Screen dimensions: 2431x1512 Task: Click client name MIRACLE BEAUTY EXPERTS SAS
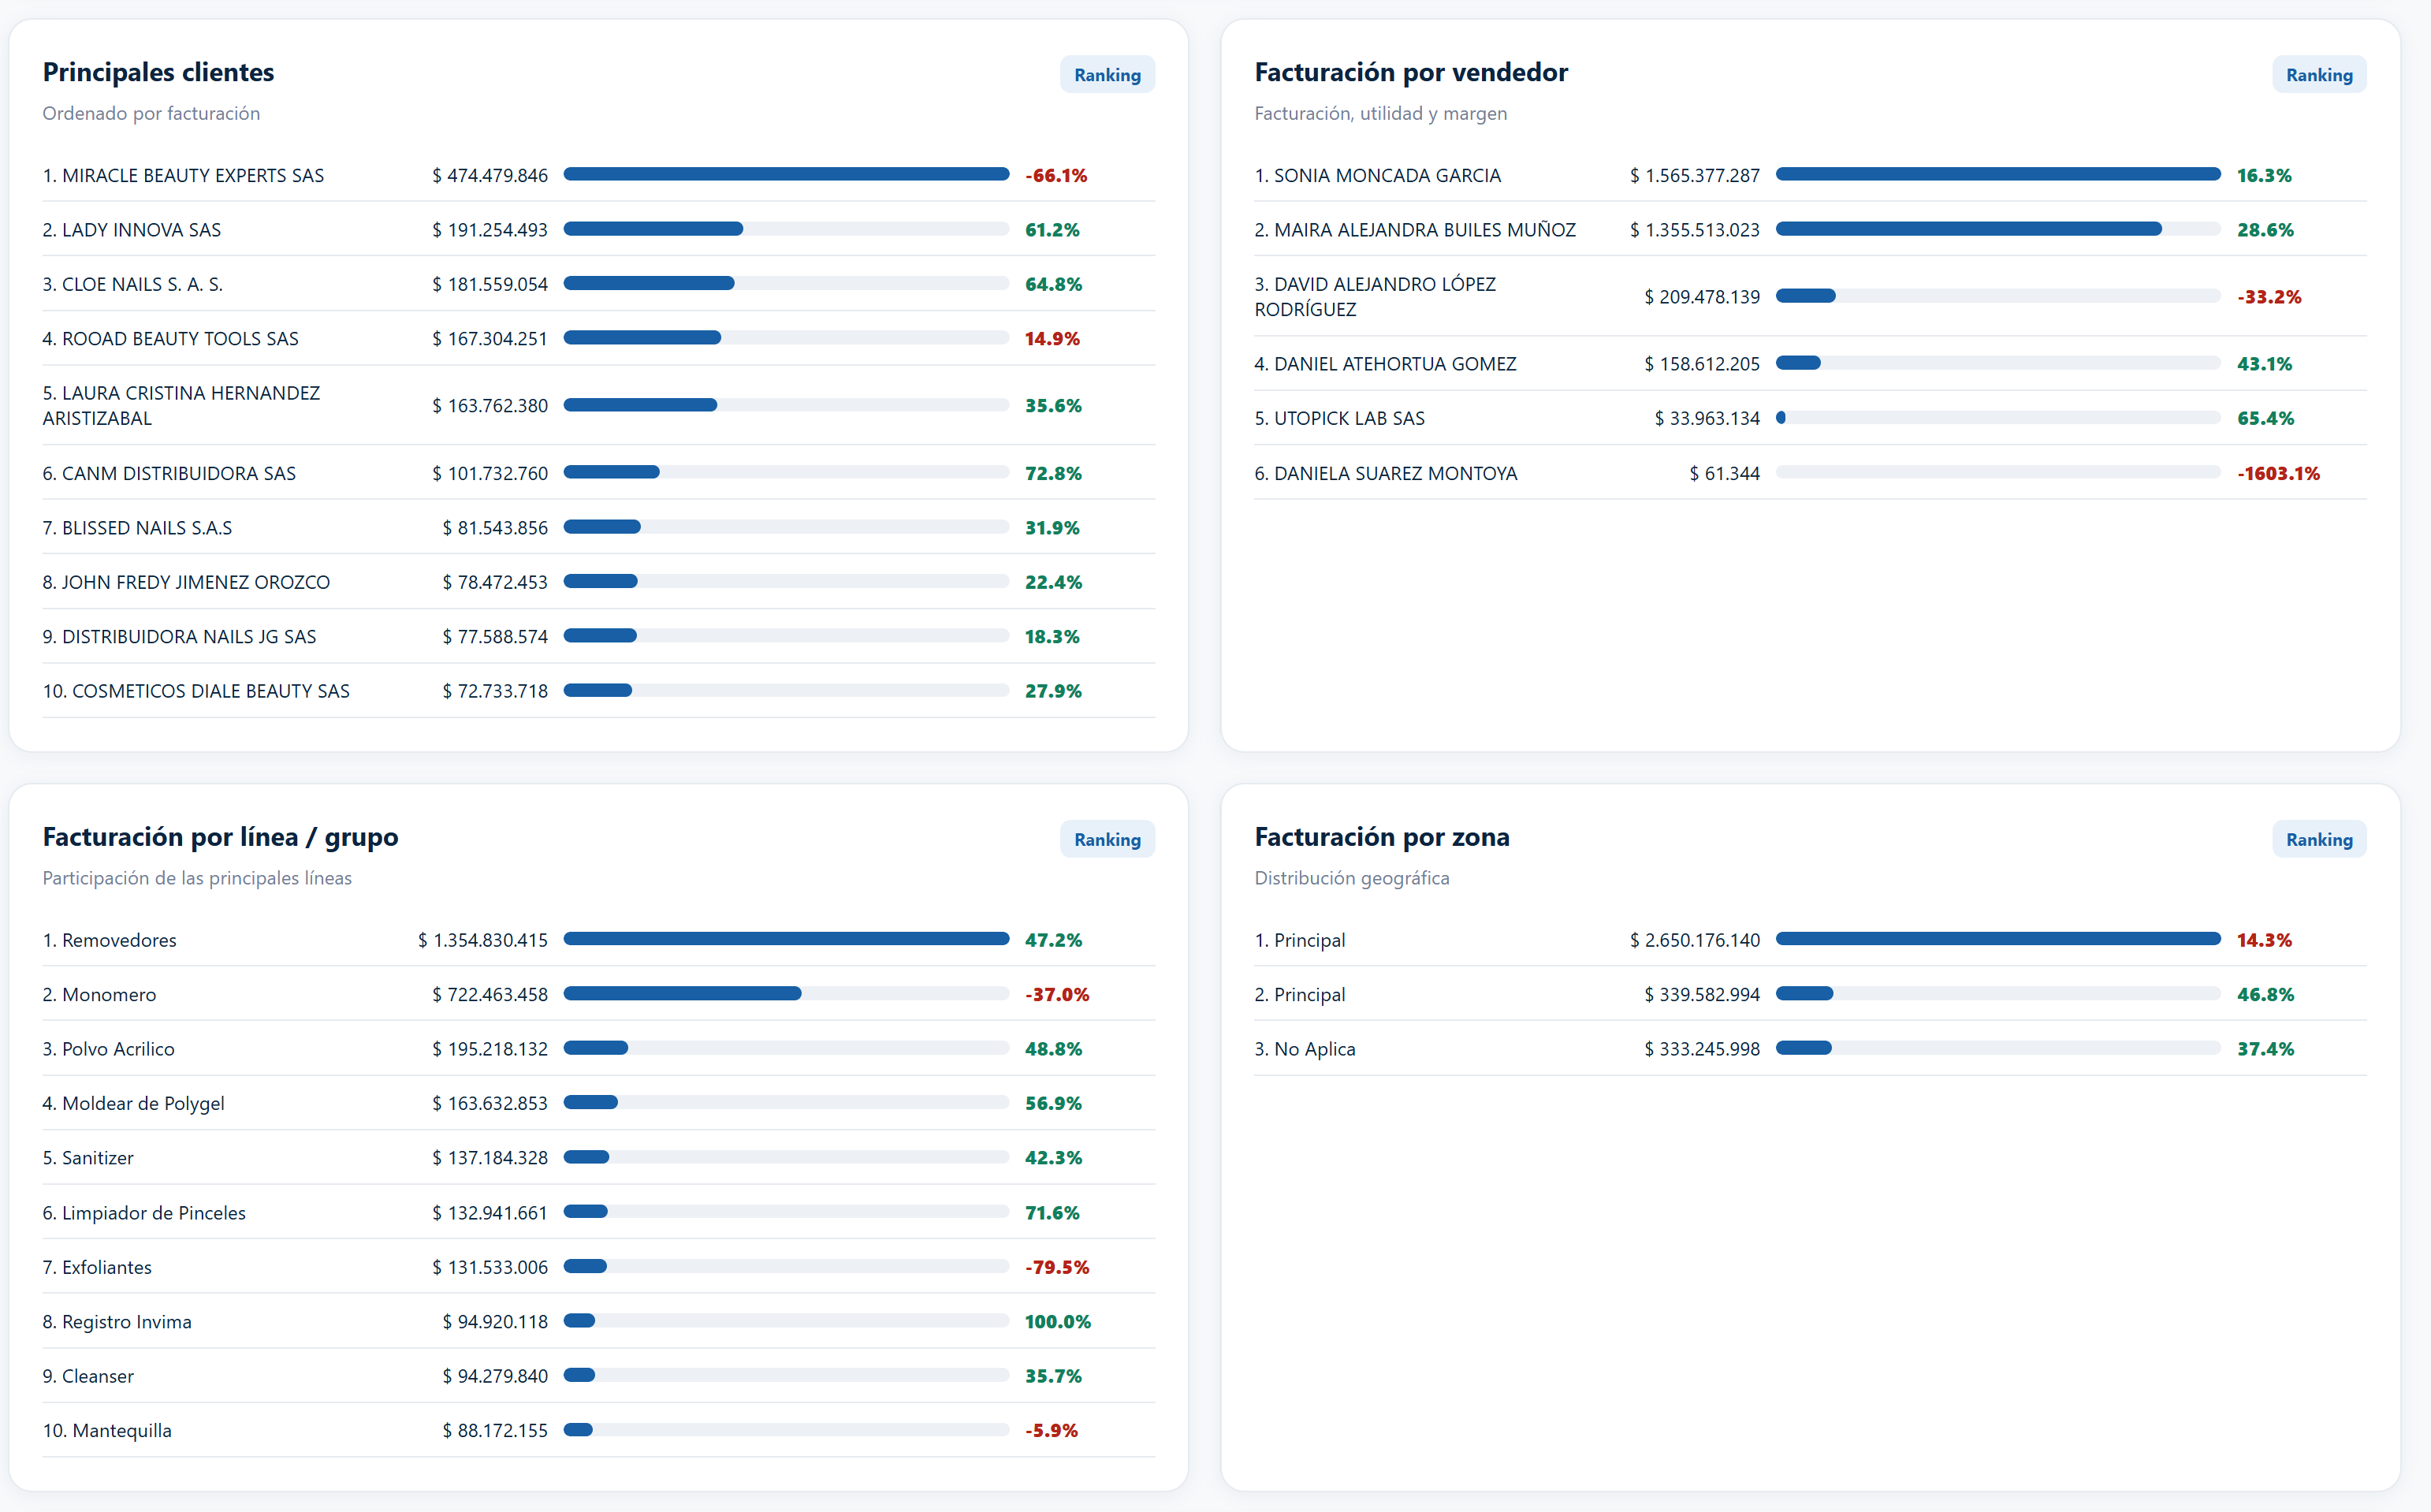(x=193, y=176)
